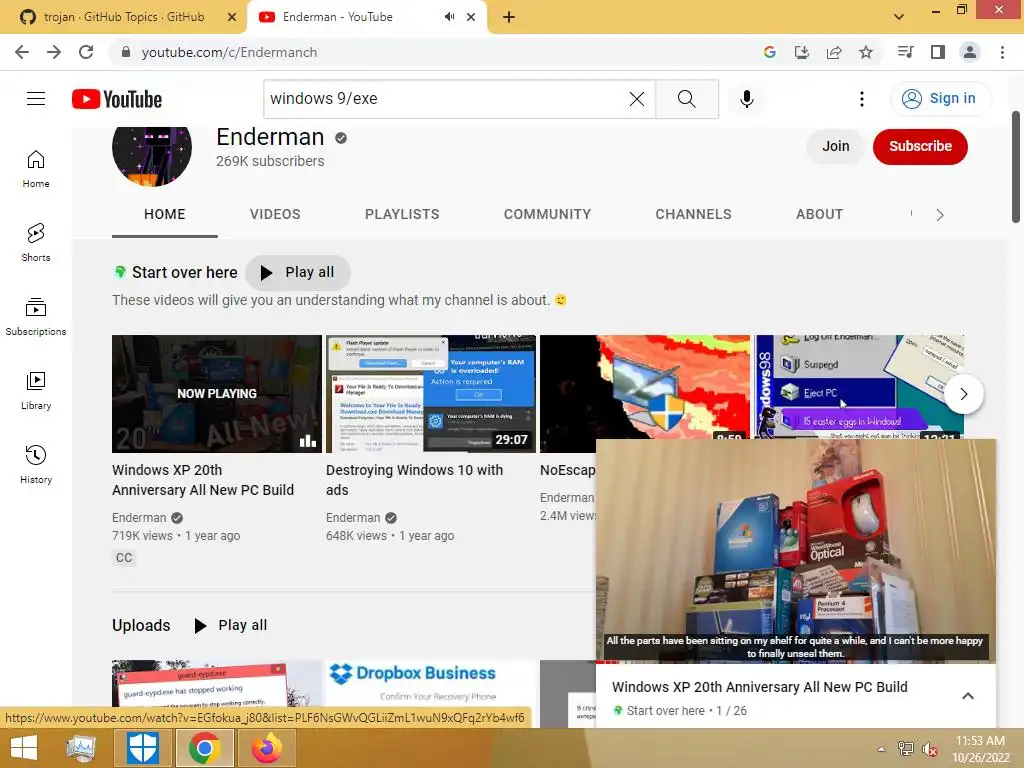Play all Start over here videos
This screenshot has height=768, width=1024.
point(298,272)
